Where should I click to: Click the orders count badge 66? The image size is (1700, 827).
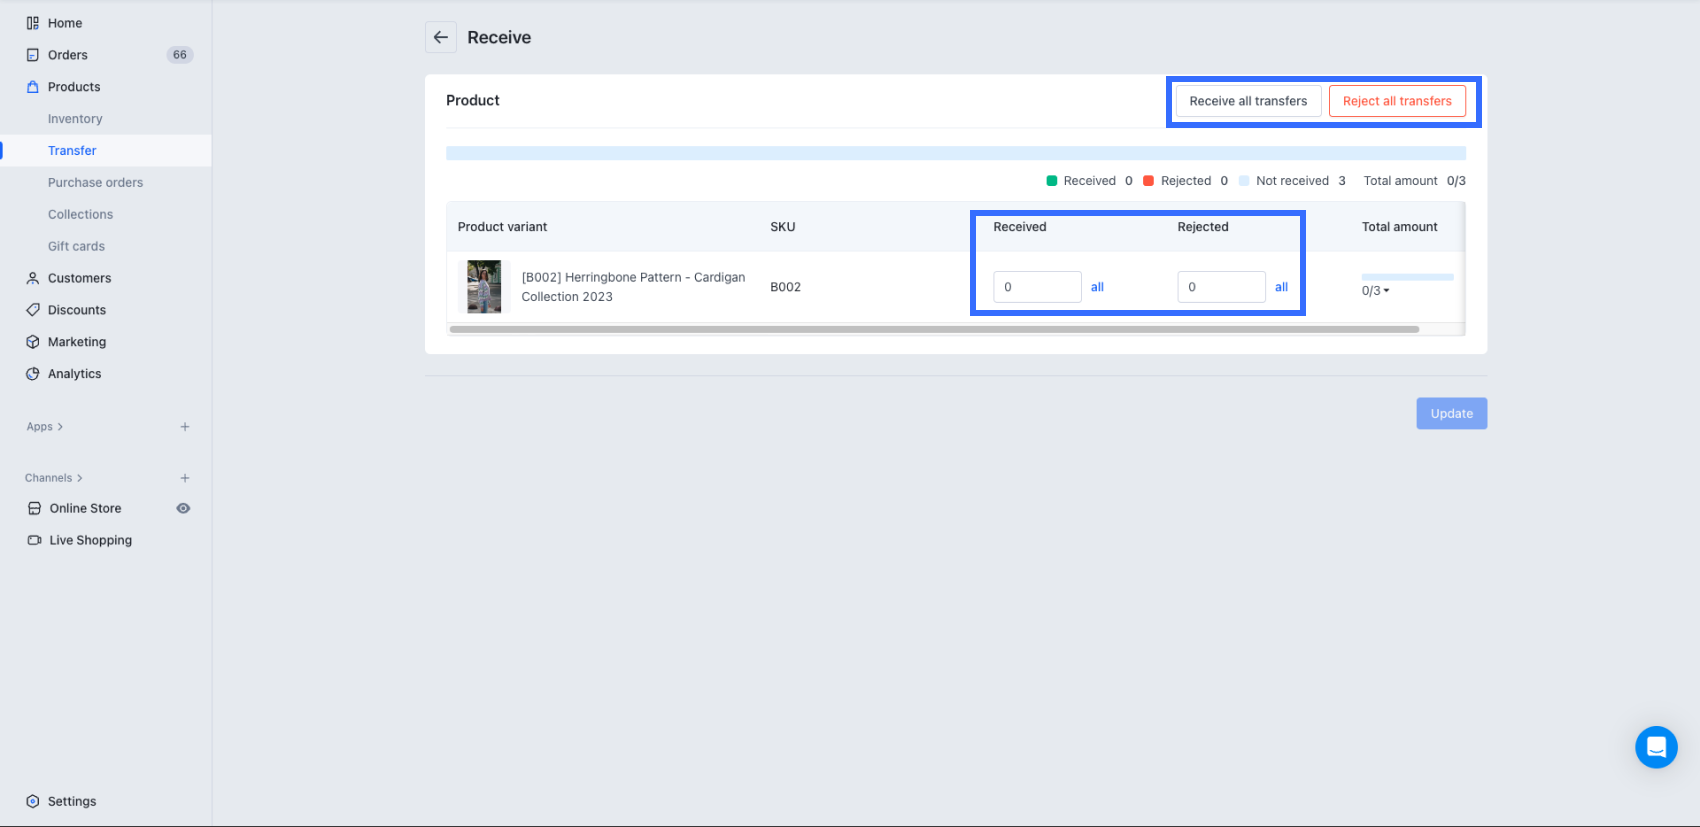[x=180, y=55]
